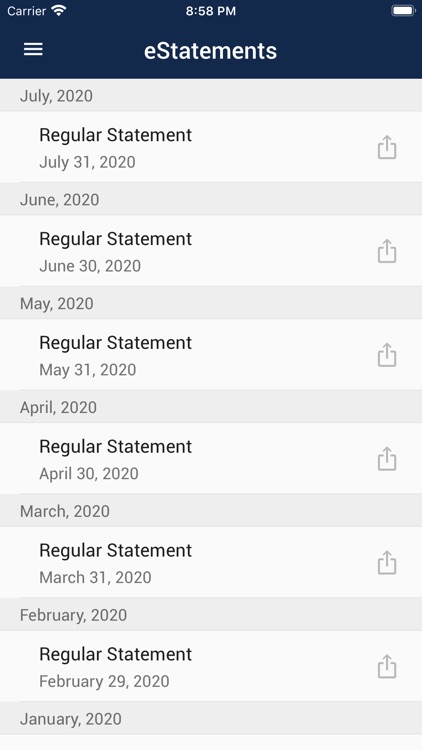
Task: Tap the battery indicator in status bar
Action: point(403,11)
